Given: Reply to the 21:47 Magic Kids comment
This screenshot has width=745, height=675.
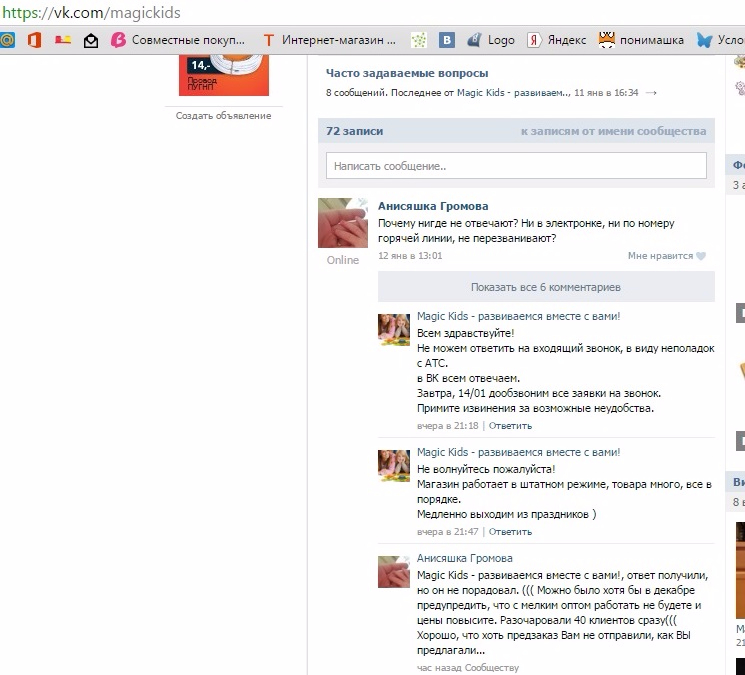Looking at the screenshot, I should tap(510, 531).
